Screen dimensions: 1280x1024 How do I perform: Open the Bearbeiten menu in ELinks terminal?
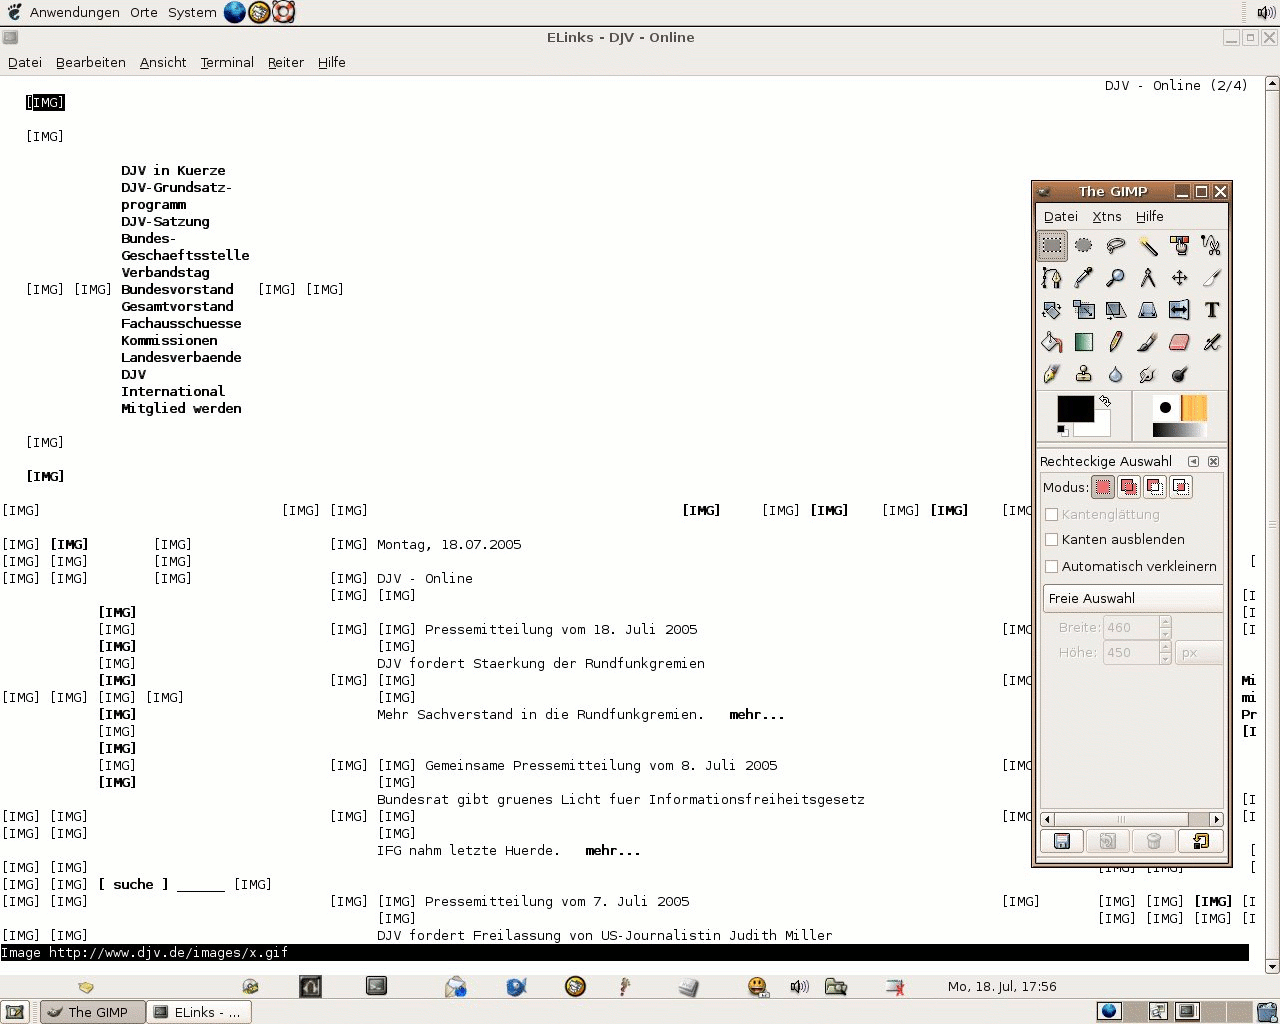click(91, 62)
